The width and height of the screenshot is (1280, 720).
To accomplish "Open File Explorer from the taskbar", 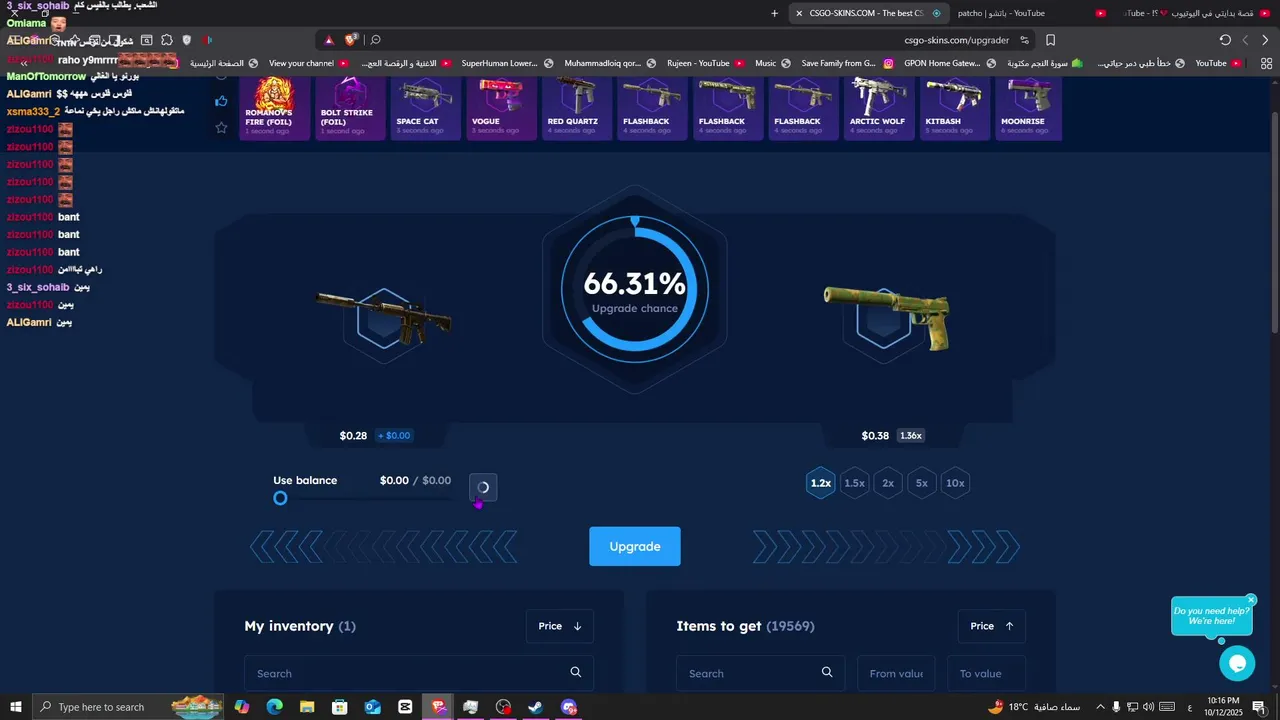I will [x=307, y=707].
